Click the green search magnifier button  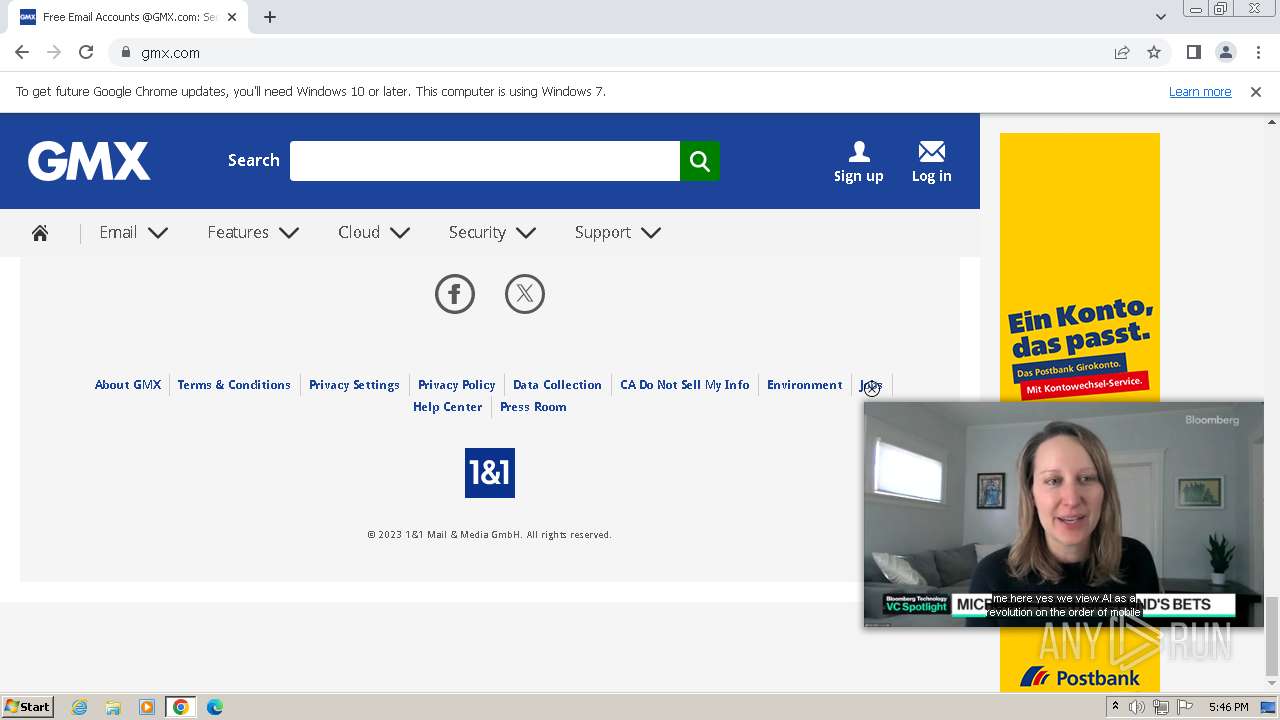tap(700, 161)
